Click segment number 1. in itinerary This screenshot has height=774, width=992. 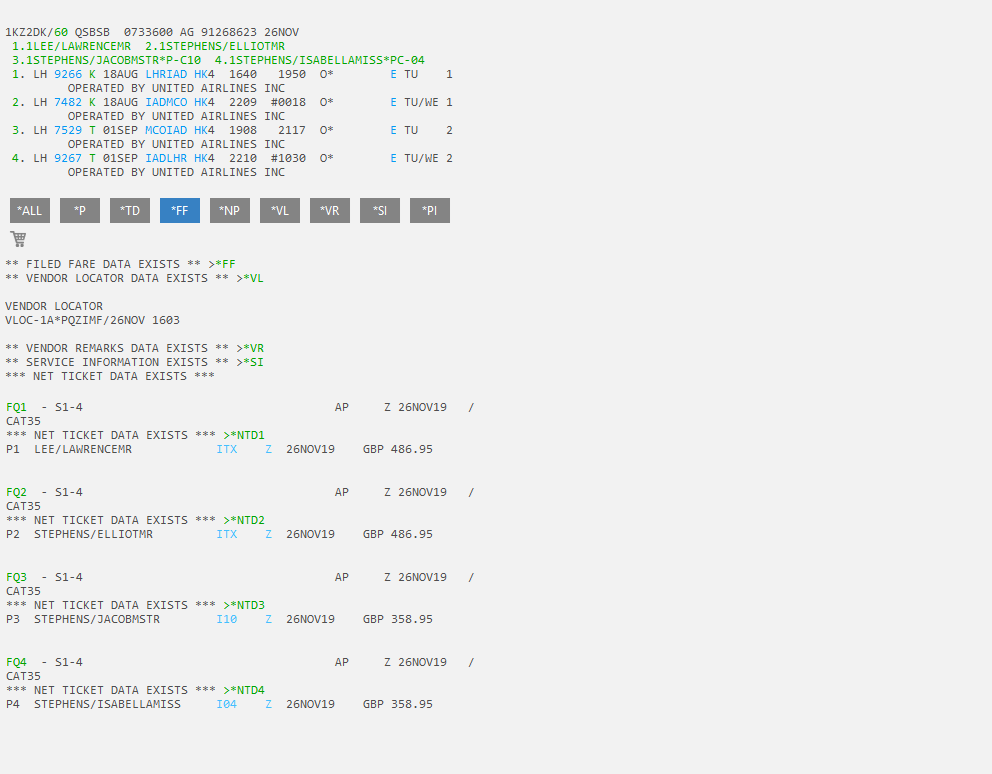[x=19, y=74]
